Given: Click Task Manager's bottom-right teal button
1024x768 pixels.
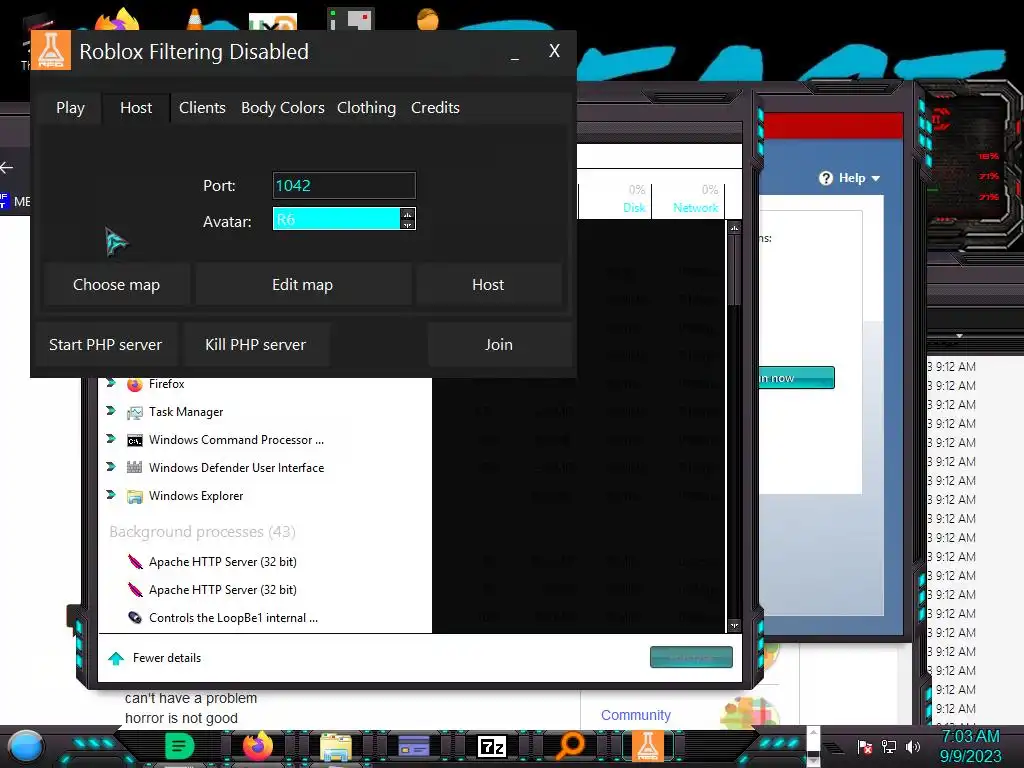Looking at the screenshot, I should [691, 657].
